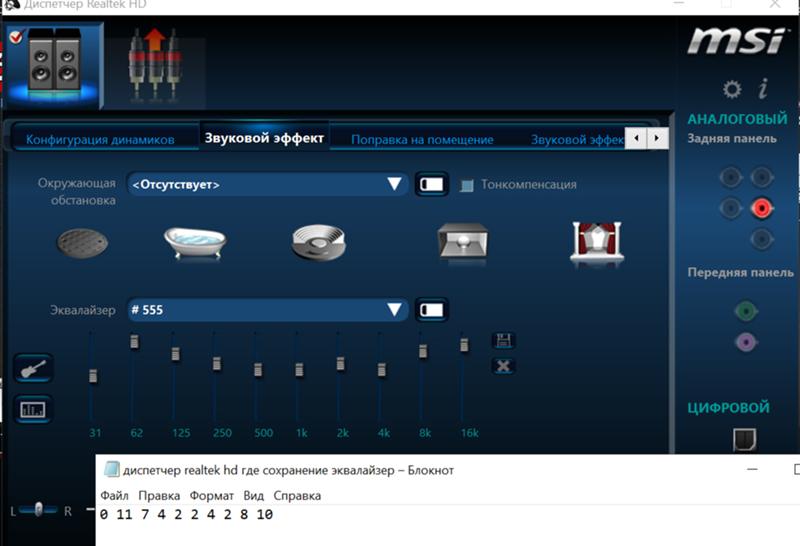Select the digital output RCA connectors icon
800x546 pixels.
point(155,65)
